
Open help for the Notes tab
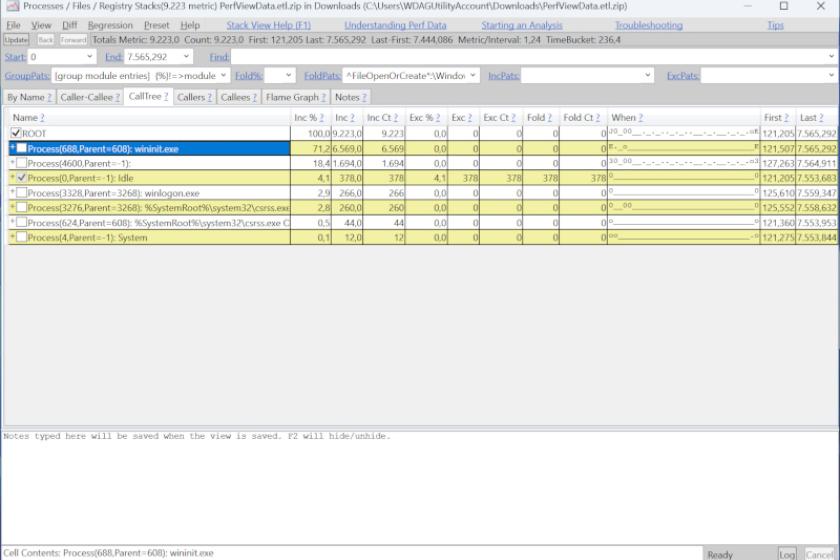pos(364,98)
